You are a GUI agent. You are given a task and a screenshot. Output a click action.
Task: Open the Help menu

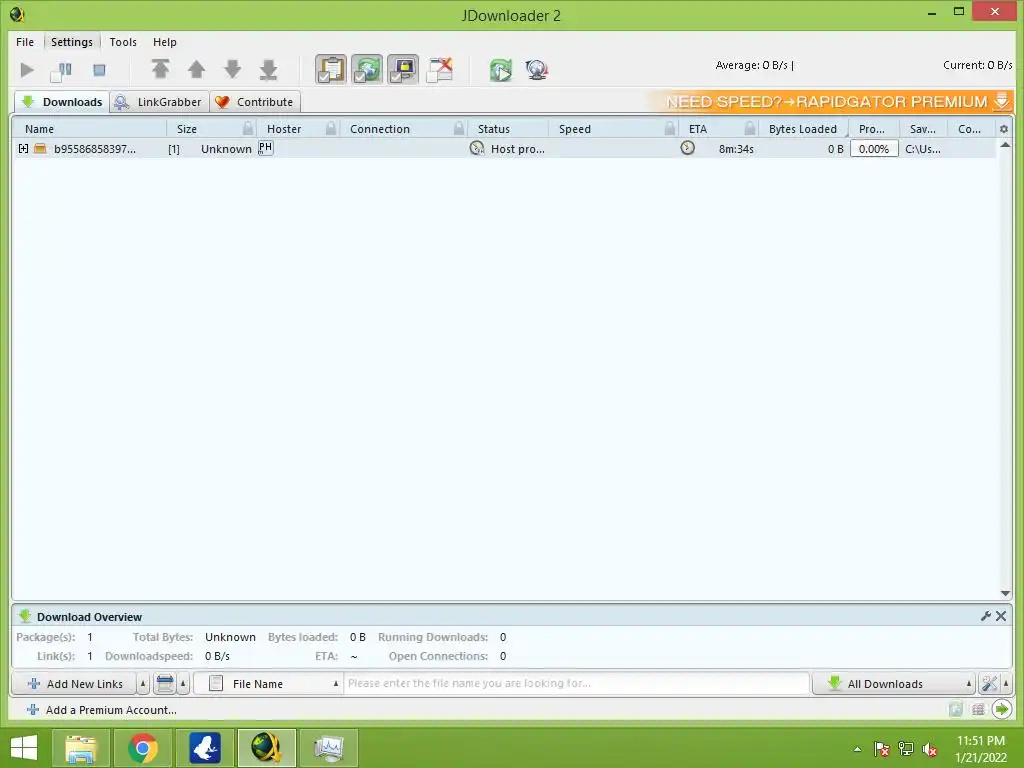tap(165, 42)
